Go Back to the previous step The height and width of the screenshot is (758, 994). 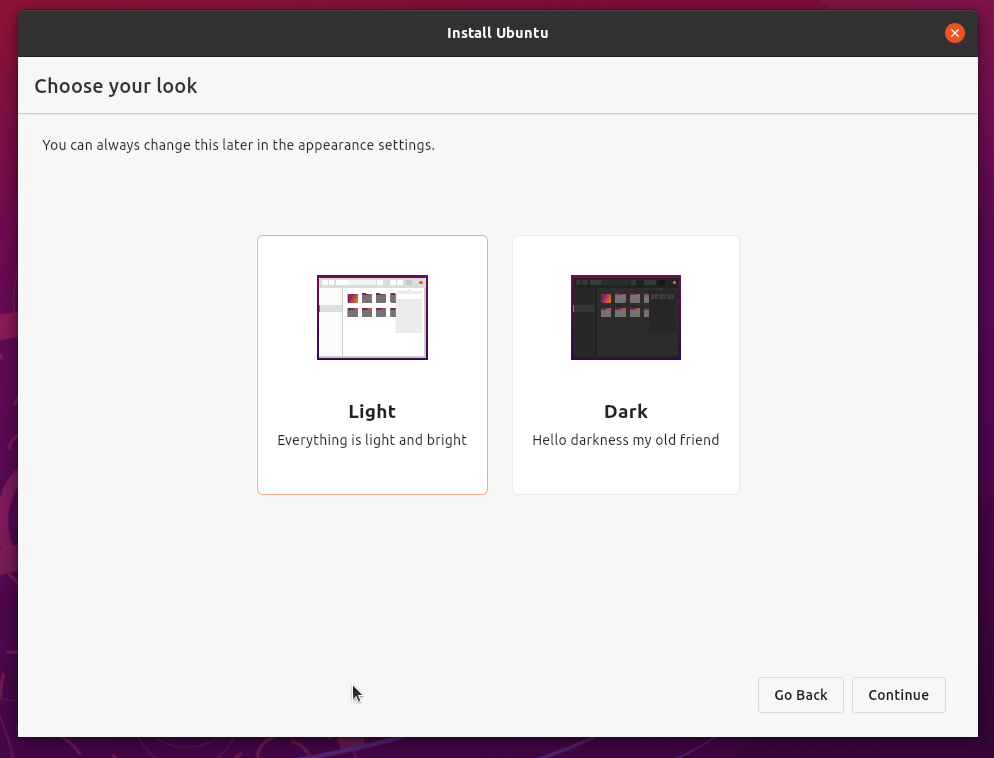pos(800,695)
